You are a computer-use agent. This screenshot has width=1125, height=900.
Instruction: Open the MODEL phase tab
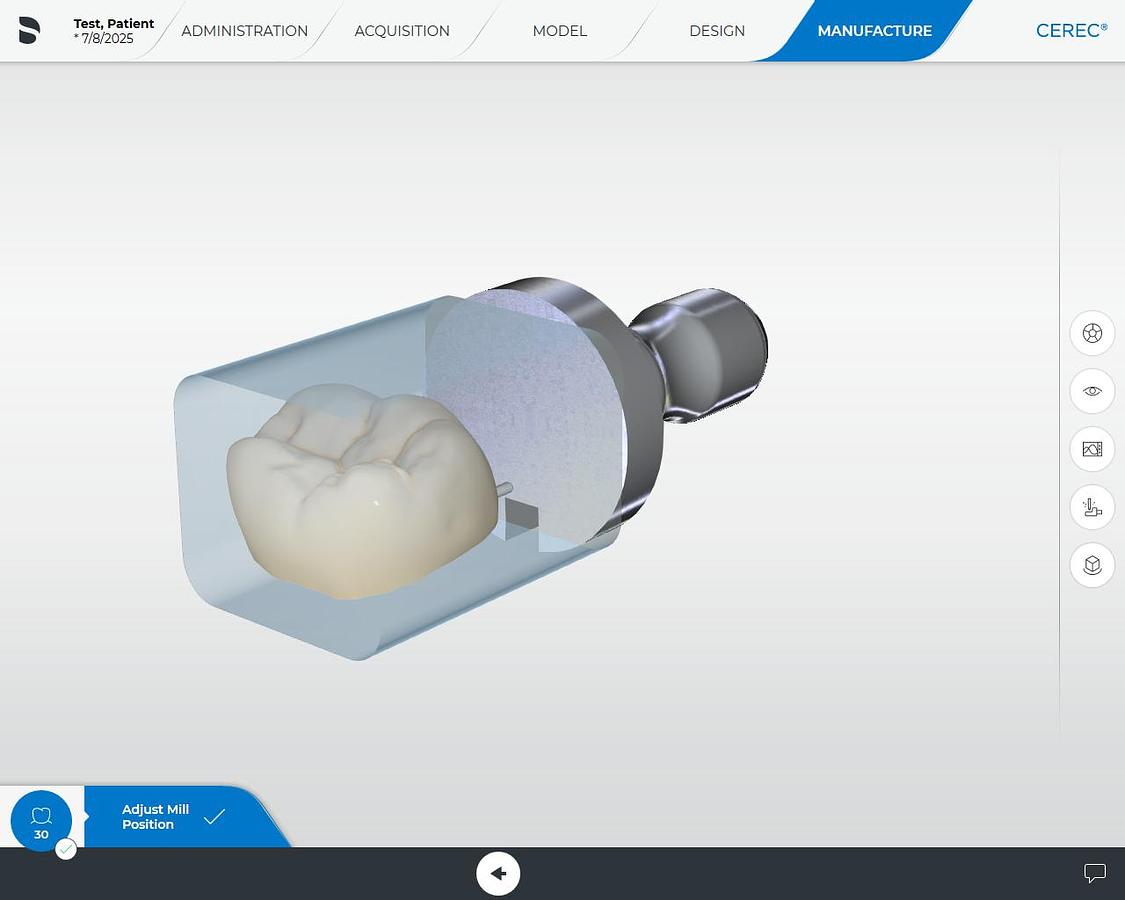tap(559, 31)
